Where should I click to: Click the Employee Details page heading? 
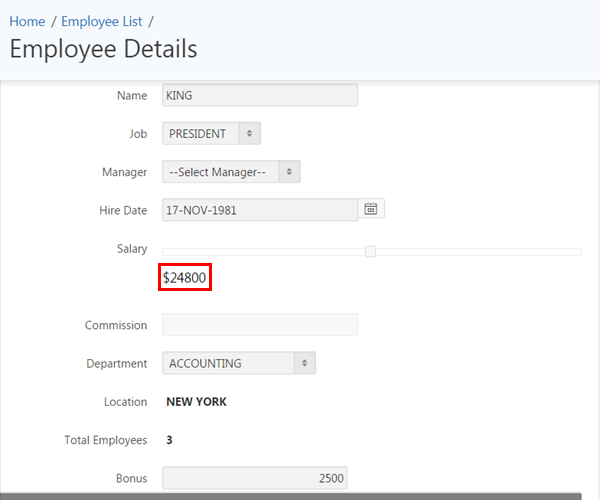[x=104, y=48]
